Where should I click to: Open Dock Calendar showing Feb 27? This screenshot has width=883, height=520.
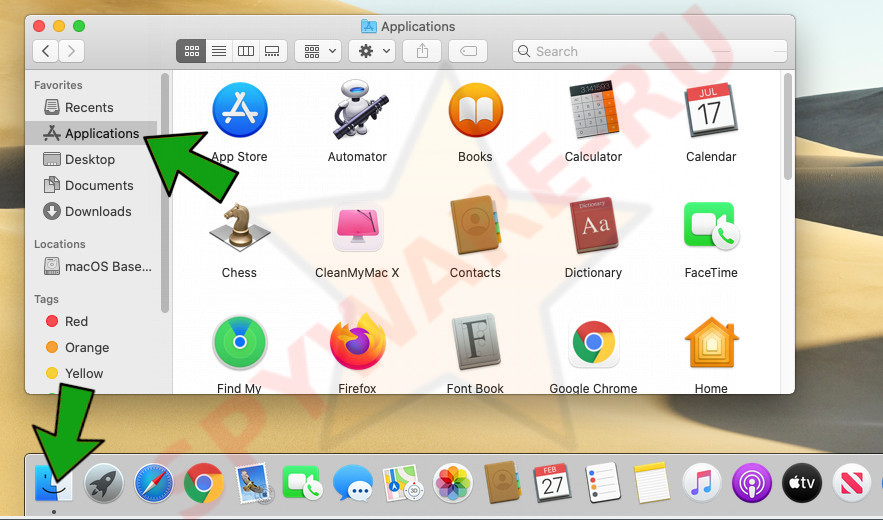(x=552, y=483)
